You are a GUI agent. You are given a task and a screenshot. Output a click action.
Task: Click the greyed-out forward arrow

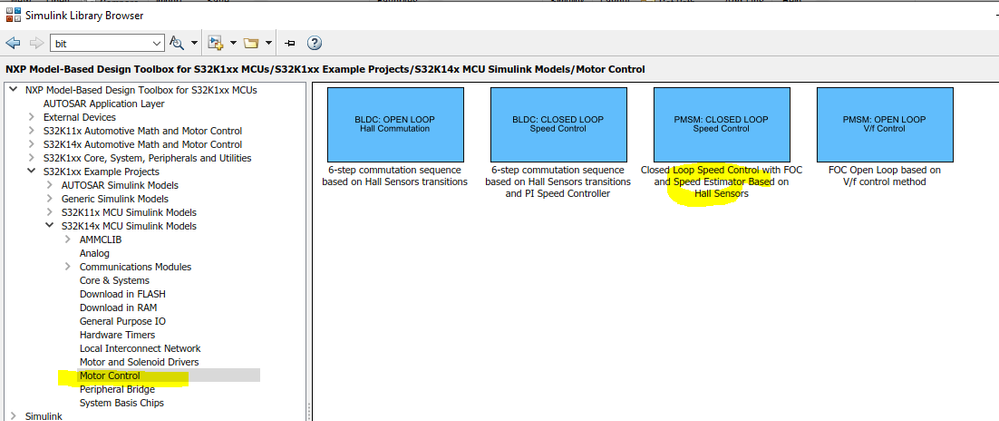36,43
